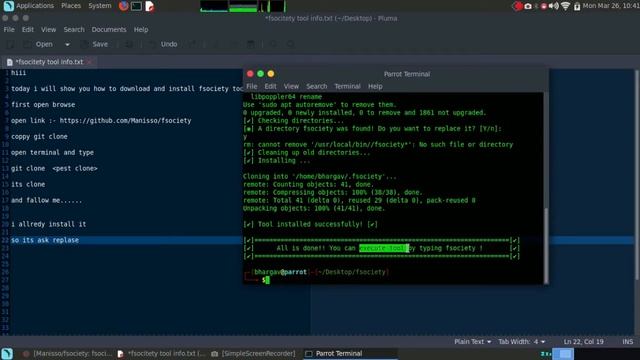Image resolution: width=640 pixels, height=360 pixels.
Task: Click the New document toolbar icon in Pluma
Action: [x=11, y=44]
